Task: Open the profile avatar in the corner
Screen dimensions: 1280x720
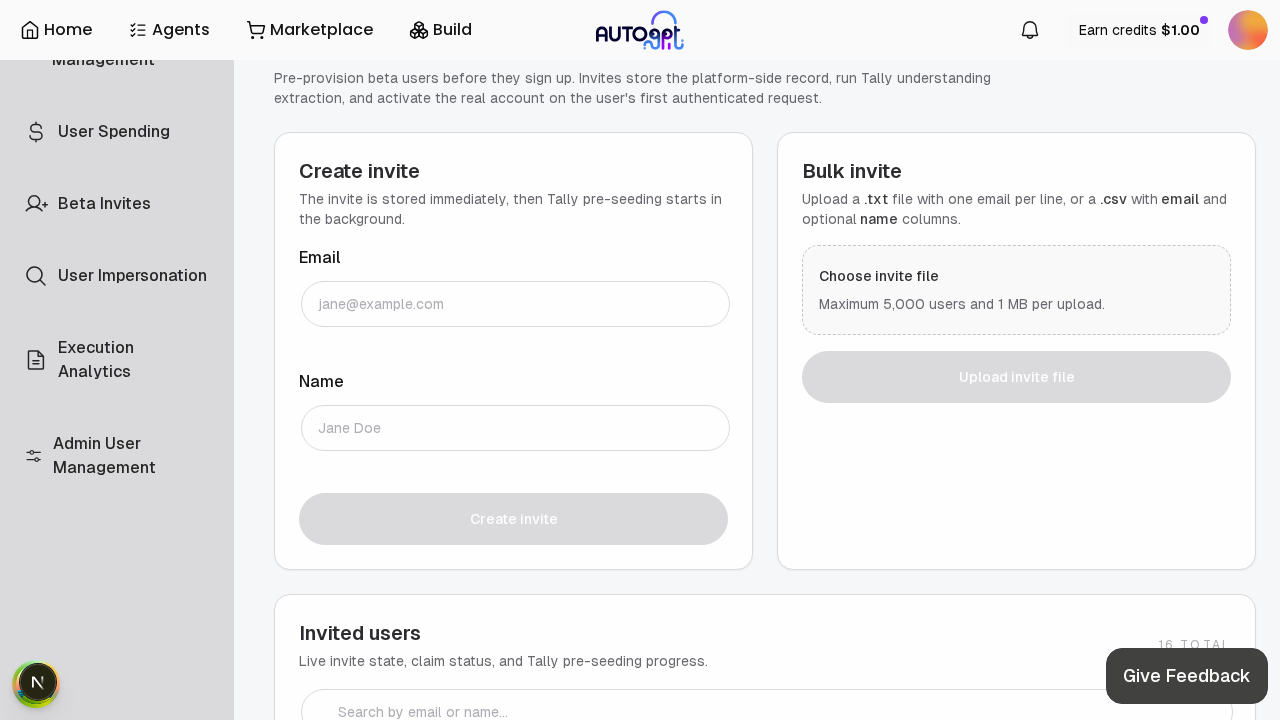Action: point(1247,29)
